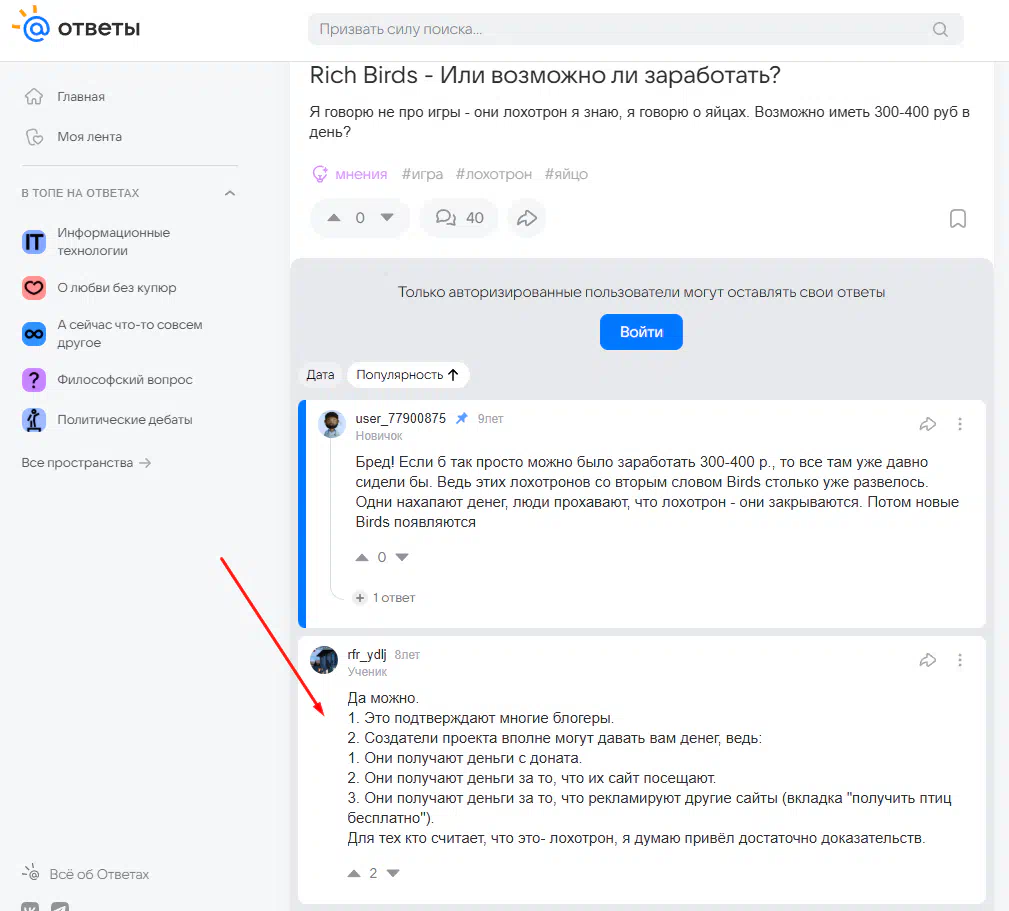The height and width of the screenshot is (911, 1009).
Task: Share the answer by rfr_ydlj
Action: [927, 660]
